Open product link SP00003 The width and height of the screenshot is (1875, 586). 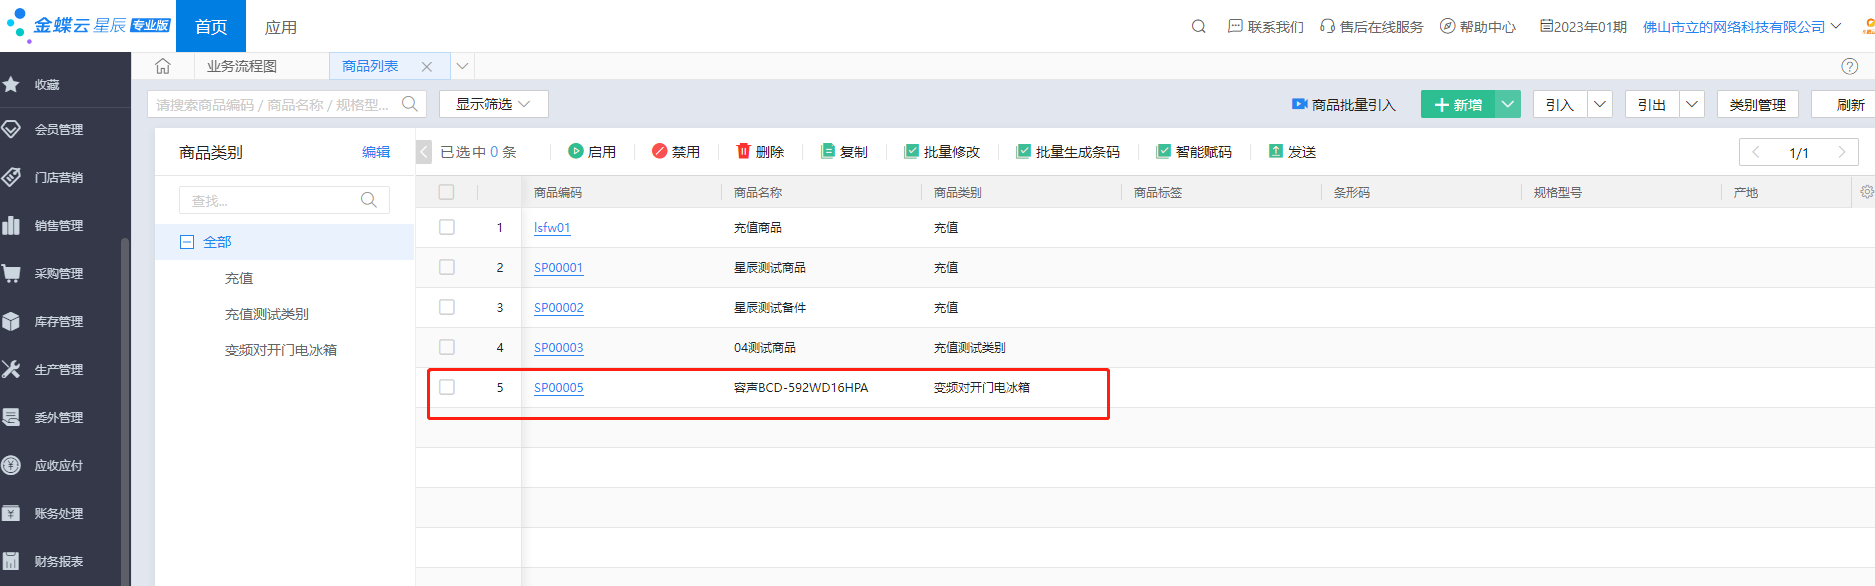[x=558, y=347]
